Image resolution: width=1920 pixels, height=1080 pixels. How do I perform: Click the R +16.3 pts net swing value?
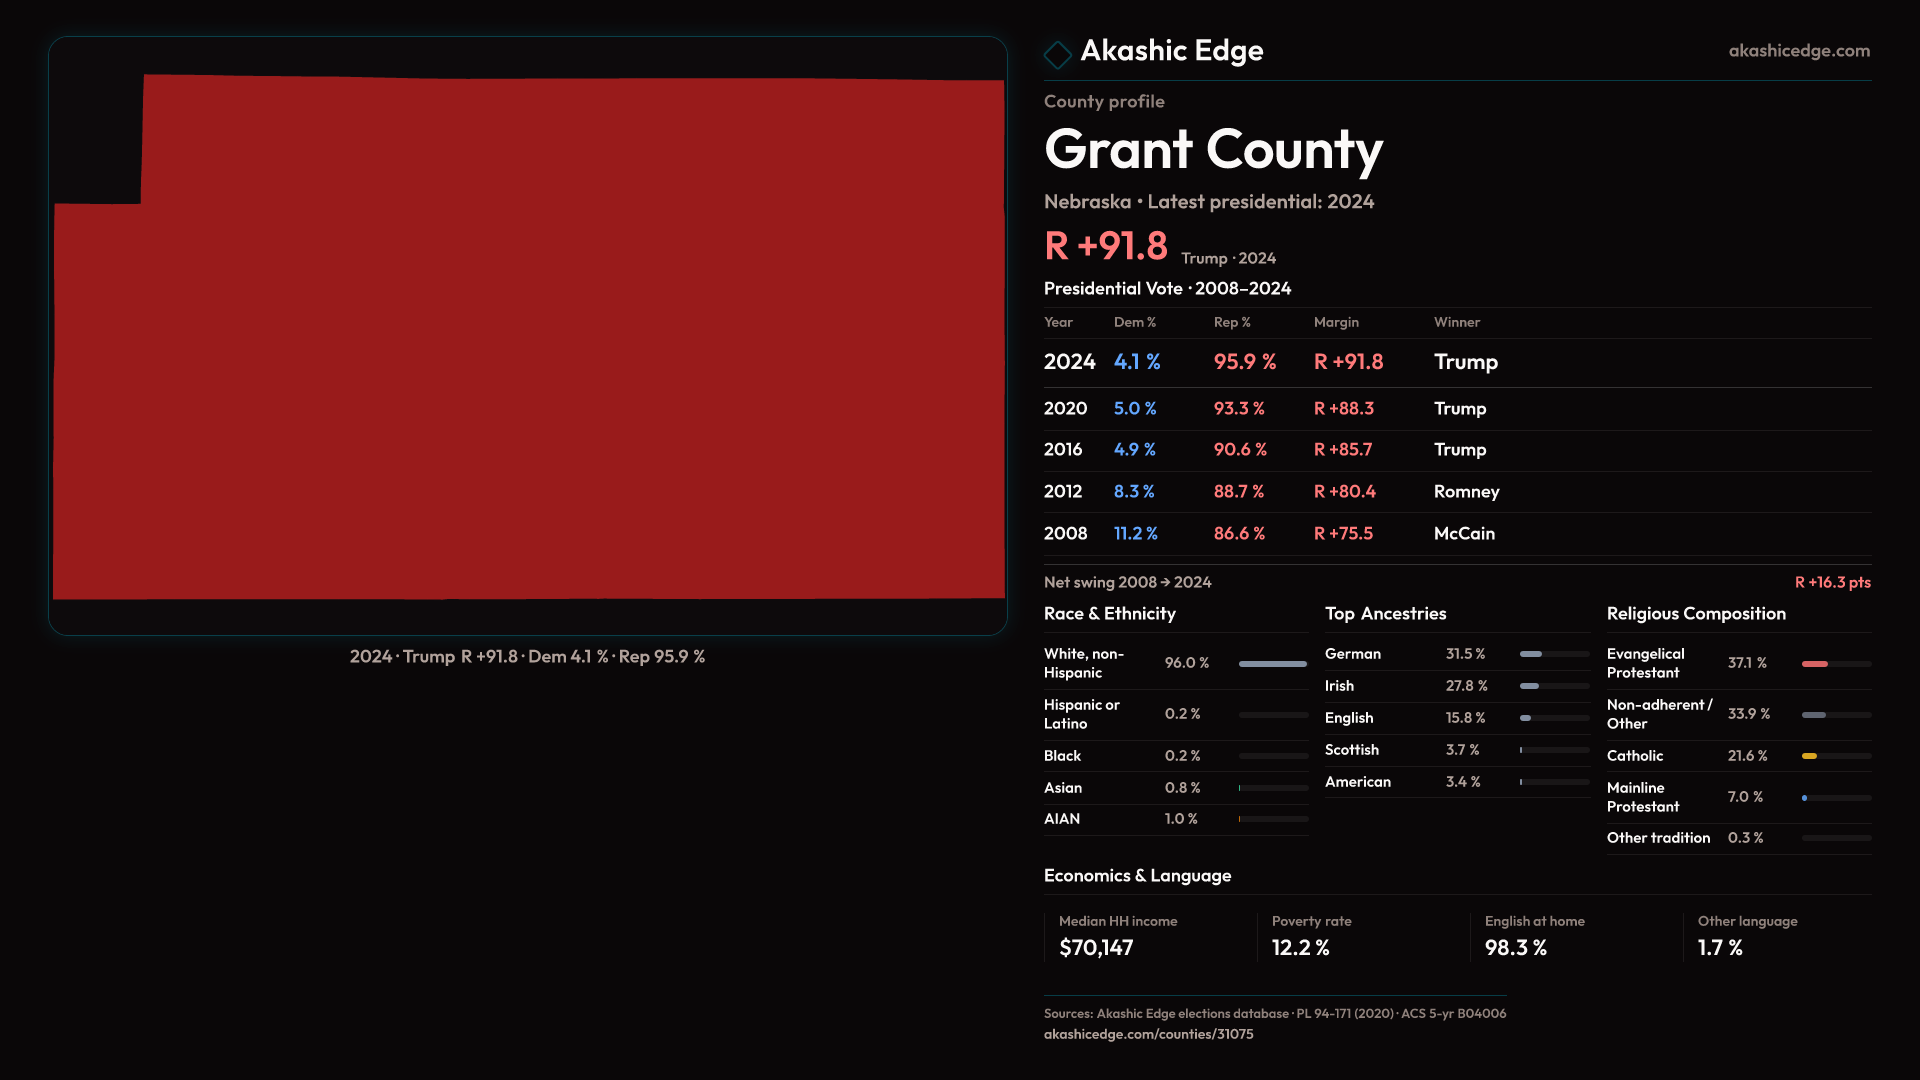1831,583
